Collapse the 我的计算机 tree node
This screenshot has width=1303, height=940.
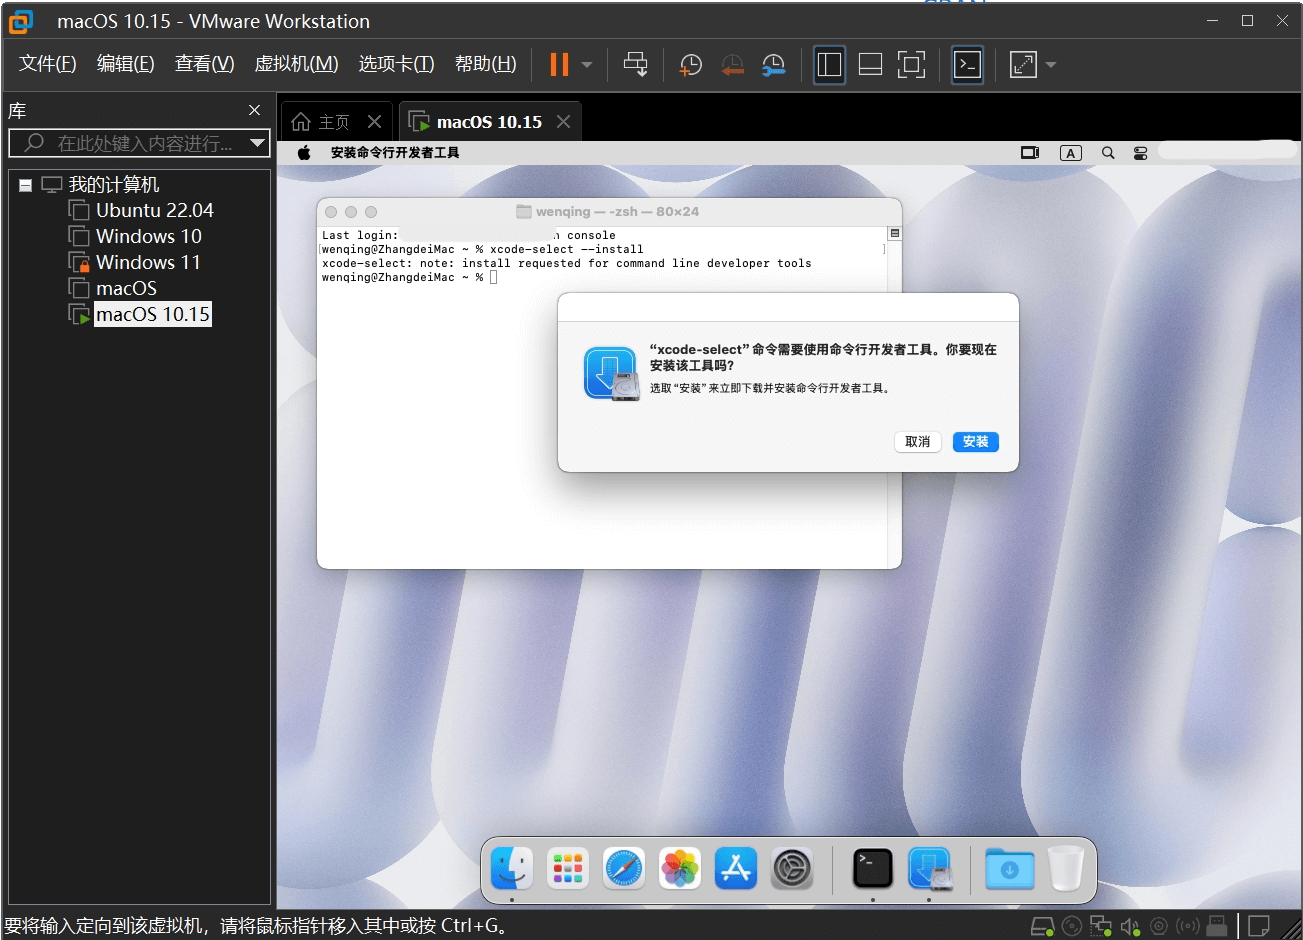click(x=25, y=185)
